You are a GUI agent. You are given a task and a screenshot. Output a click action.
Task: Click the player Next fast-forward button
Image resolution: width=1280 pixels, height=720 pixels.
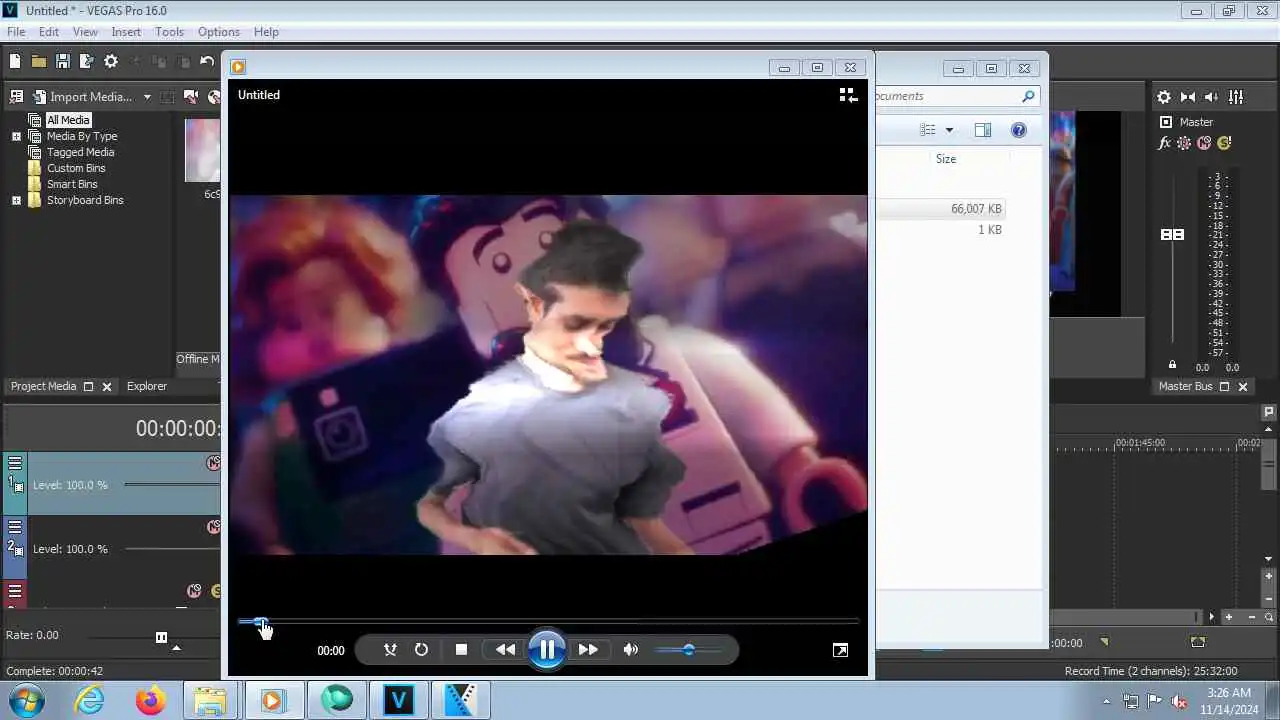coord(588,650)
